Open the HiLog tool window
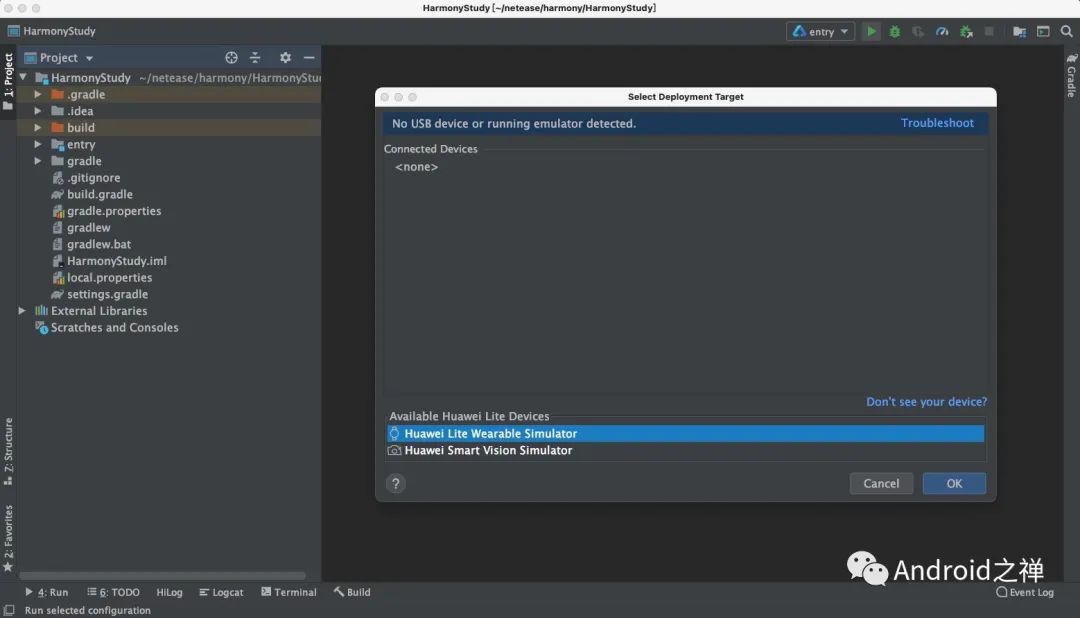 [x=169, y=592]
